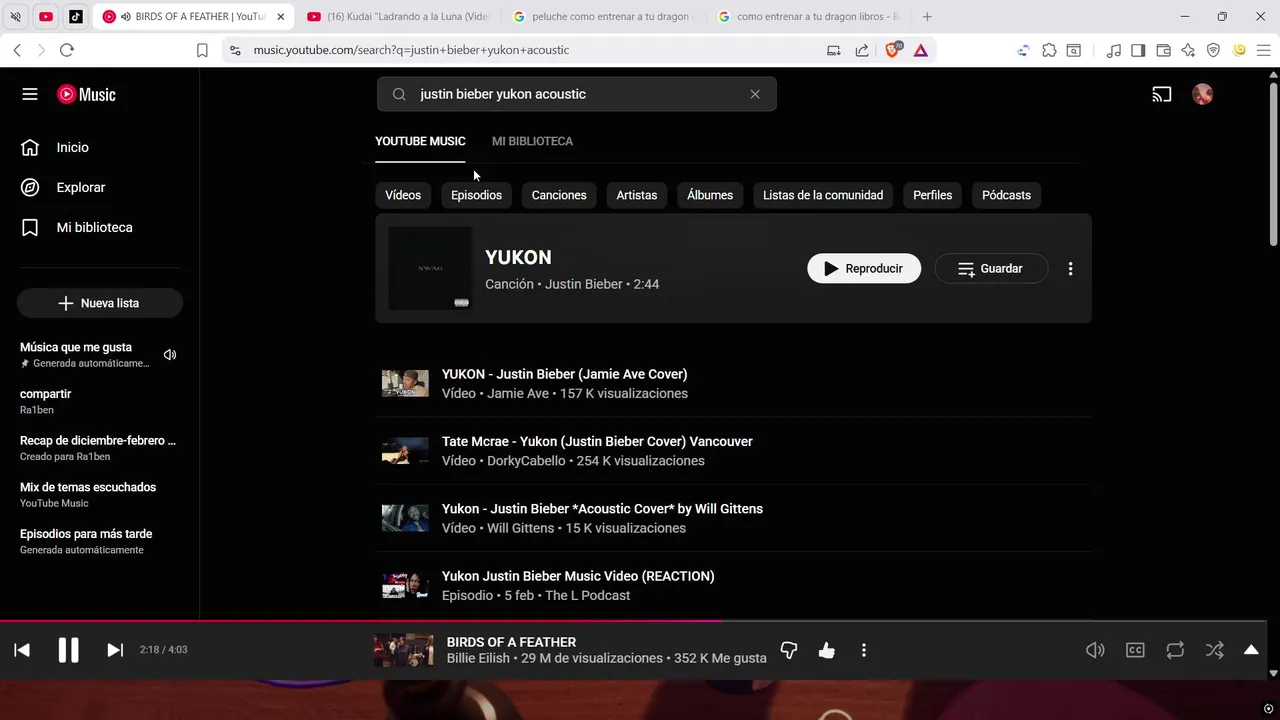Open the Música que me gusta playlist

86,354
